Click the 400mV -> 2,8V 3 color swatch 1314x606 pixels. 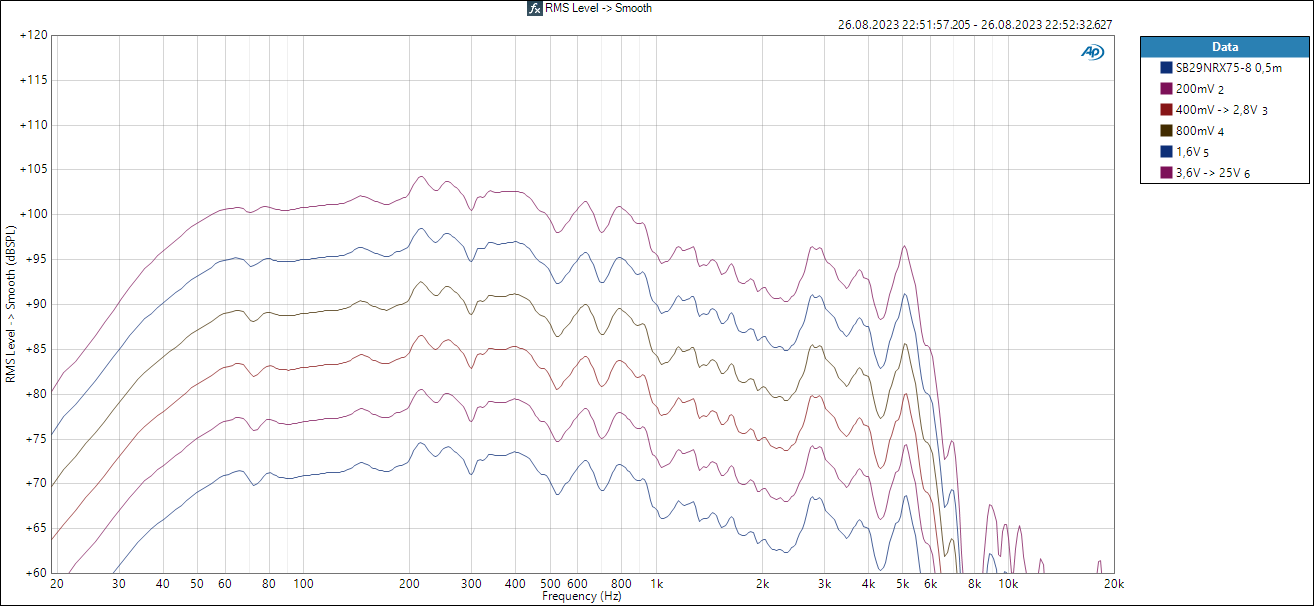[x=1166, y=110]
